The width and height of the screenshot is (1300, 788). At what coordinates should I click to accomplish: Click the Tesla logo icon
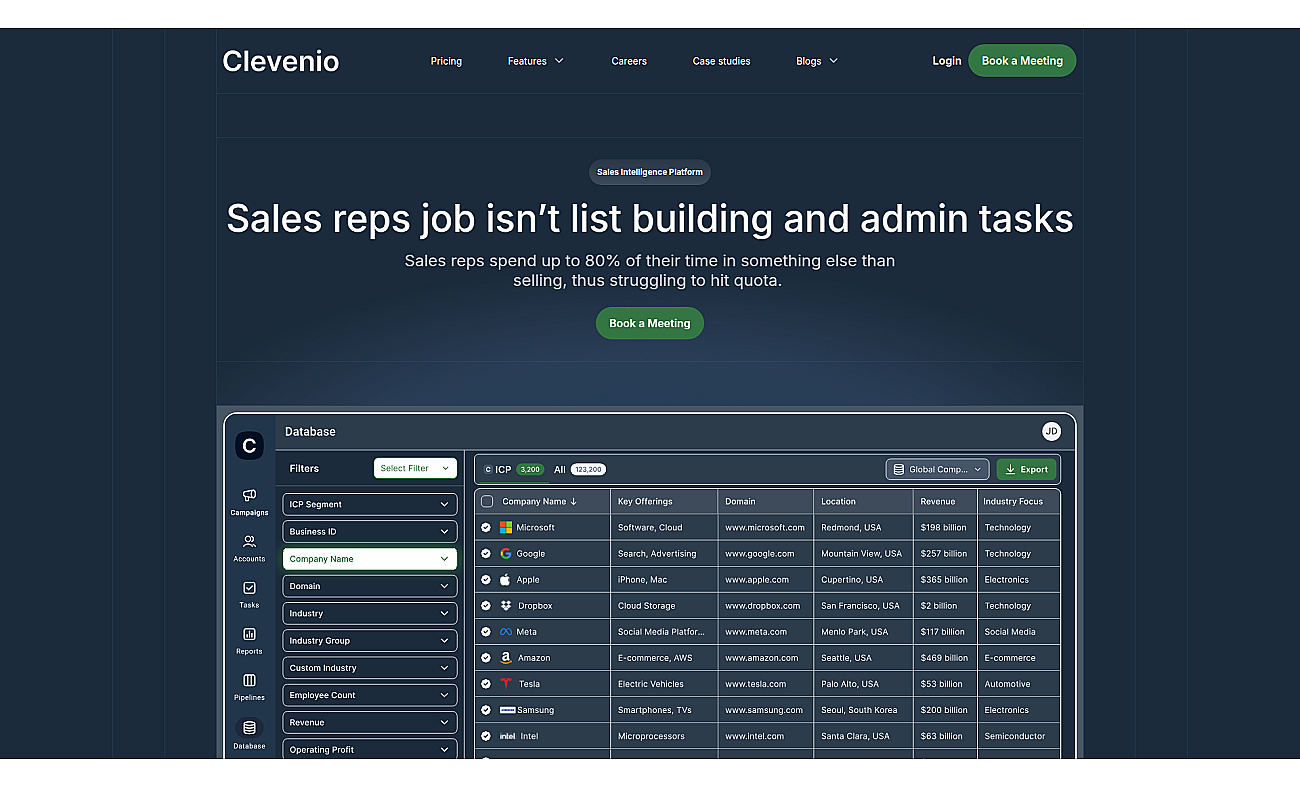(x=506, y=684)
